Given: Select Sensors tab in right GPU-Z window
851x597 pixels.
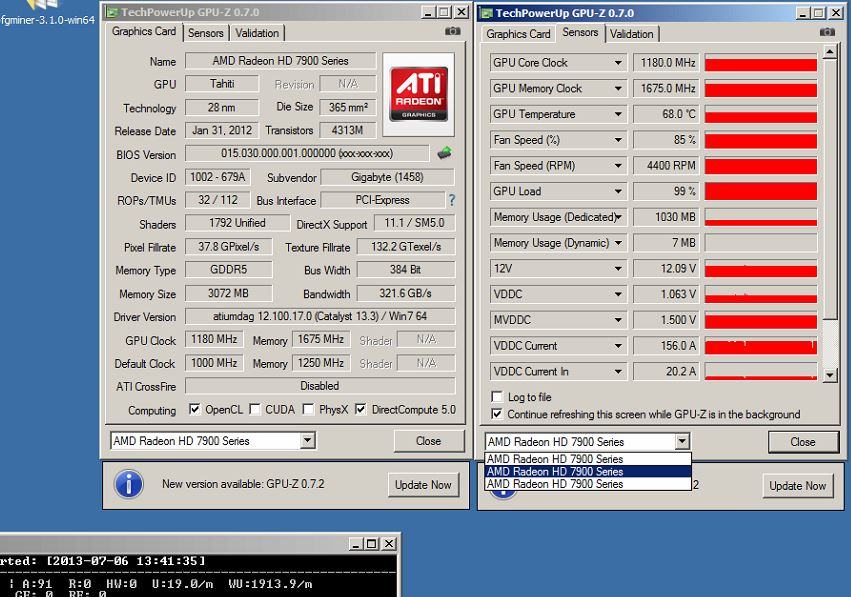Looking at the screenshot, I should click(580, 33).
